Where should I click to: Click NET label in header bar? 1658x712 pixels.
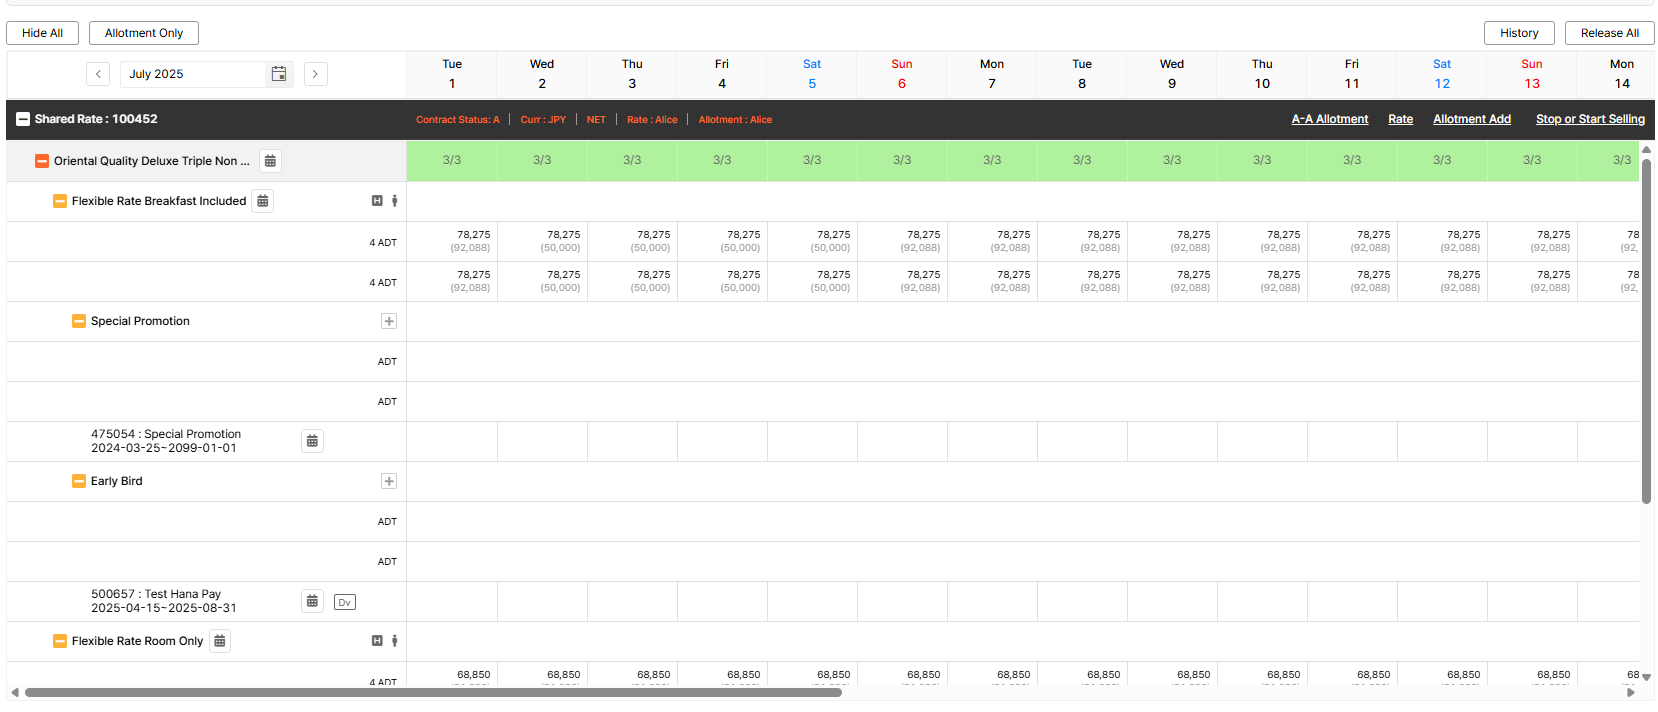click(596, 120)
